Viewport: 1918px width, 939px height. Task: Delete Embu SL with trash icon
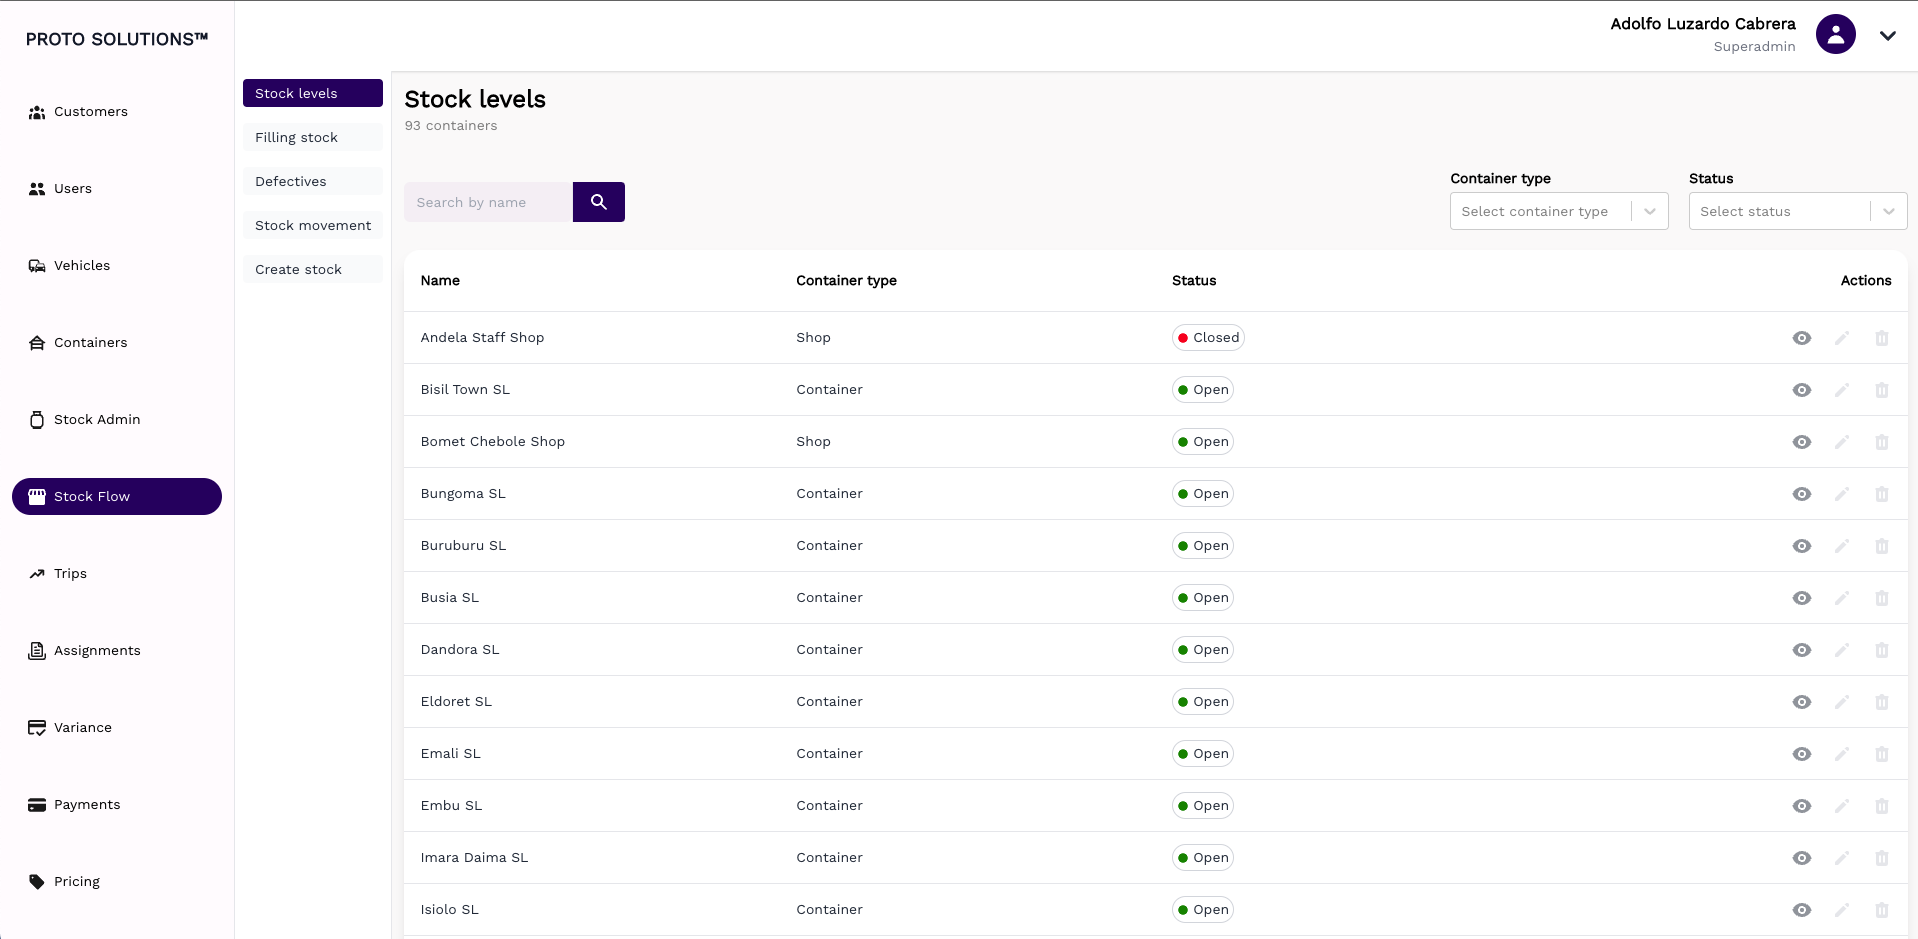tap(1882, 806)
